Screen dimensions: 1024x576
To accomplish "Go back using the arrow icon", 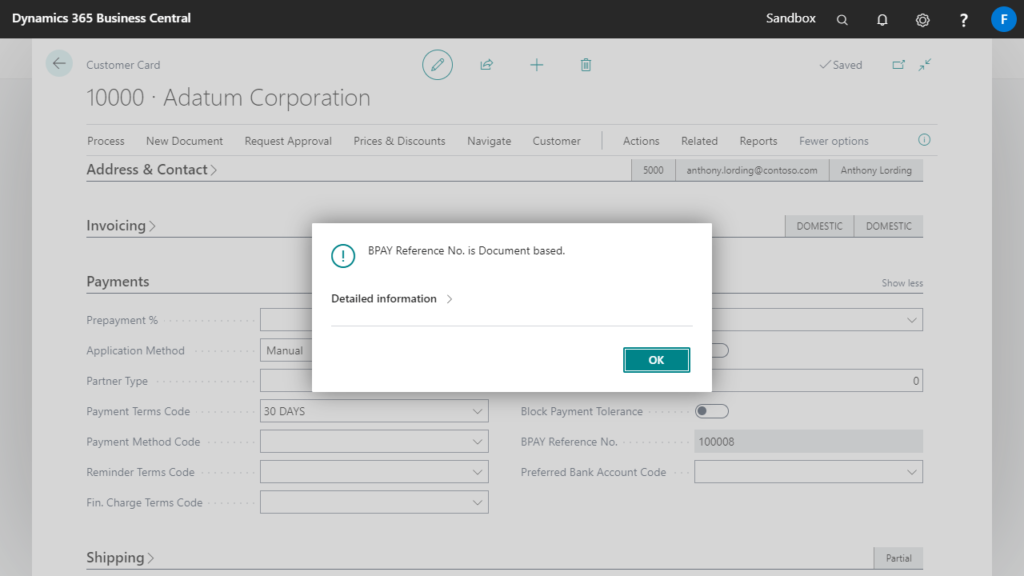I will pos(58,63).
